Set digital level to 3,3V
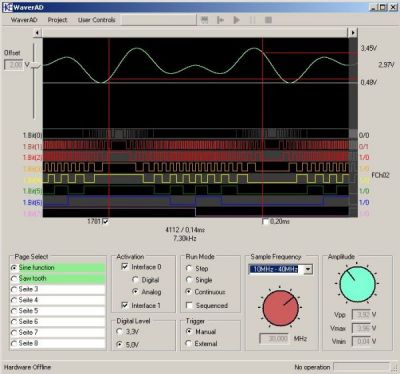 tap(120, 332)
